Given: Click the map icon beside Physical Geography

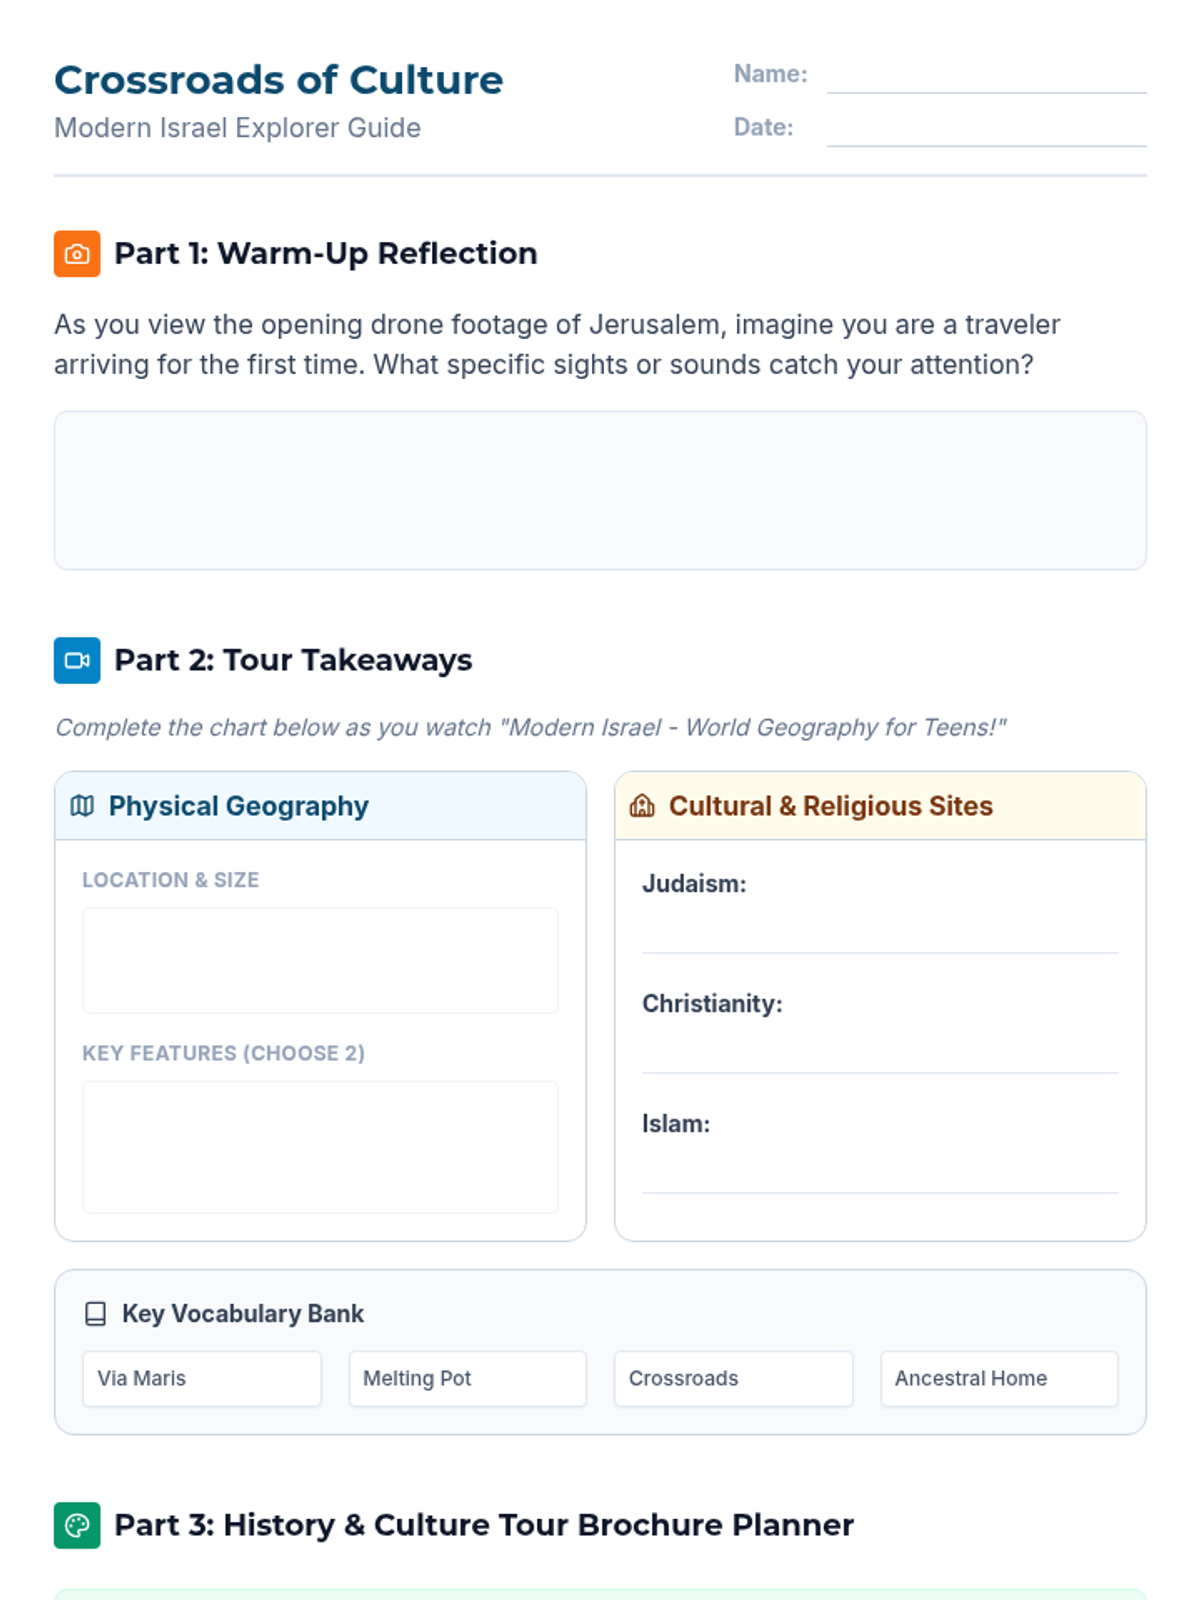Looking at the screenshot, I should [83, 806].
